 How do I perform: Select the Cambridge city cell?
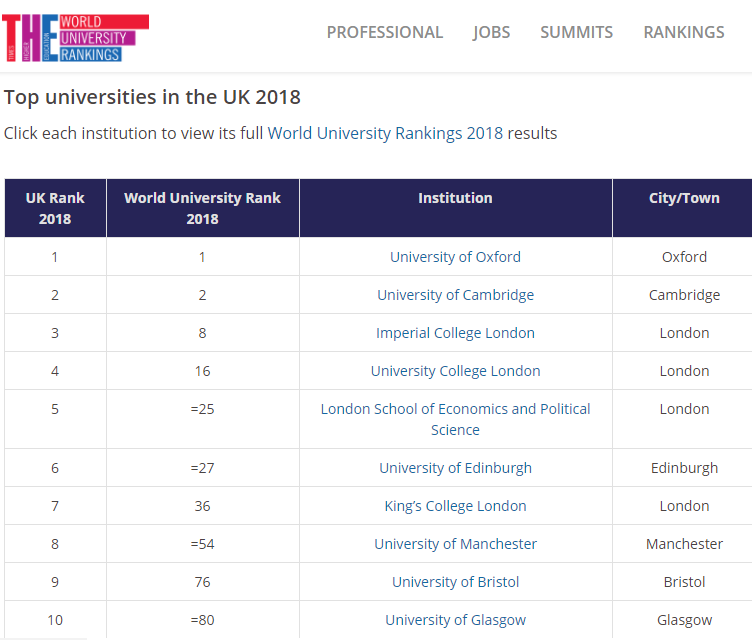click(684, 295)
